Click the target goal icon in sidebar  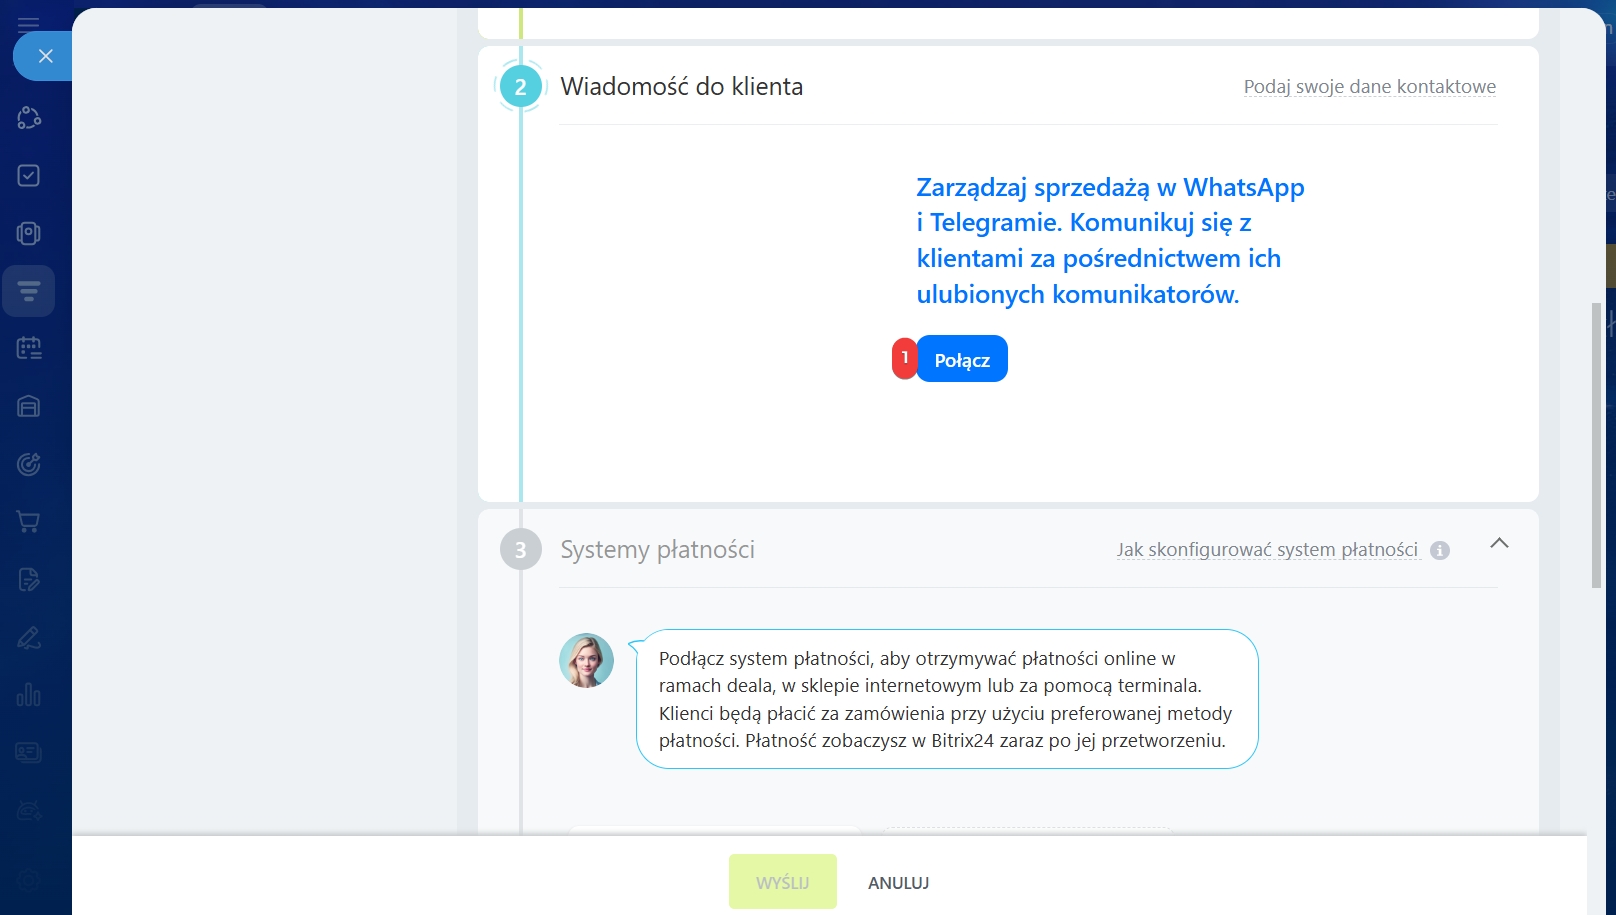coord(29,464)
